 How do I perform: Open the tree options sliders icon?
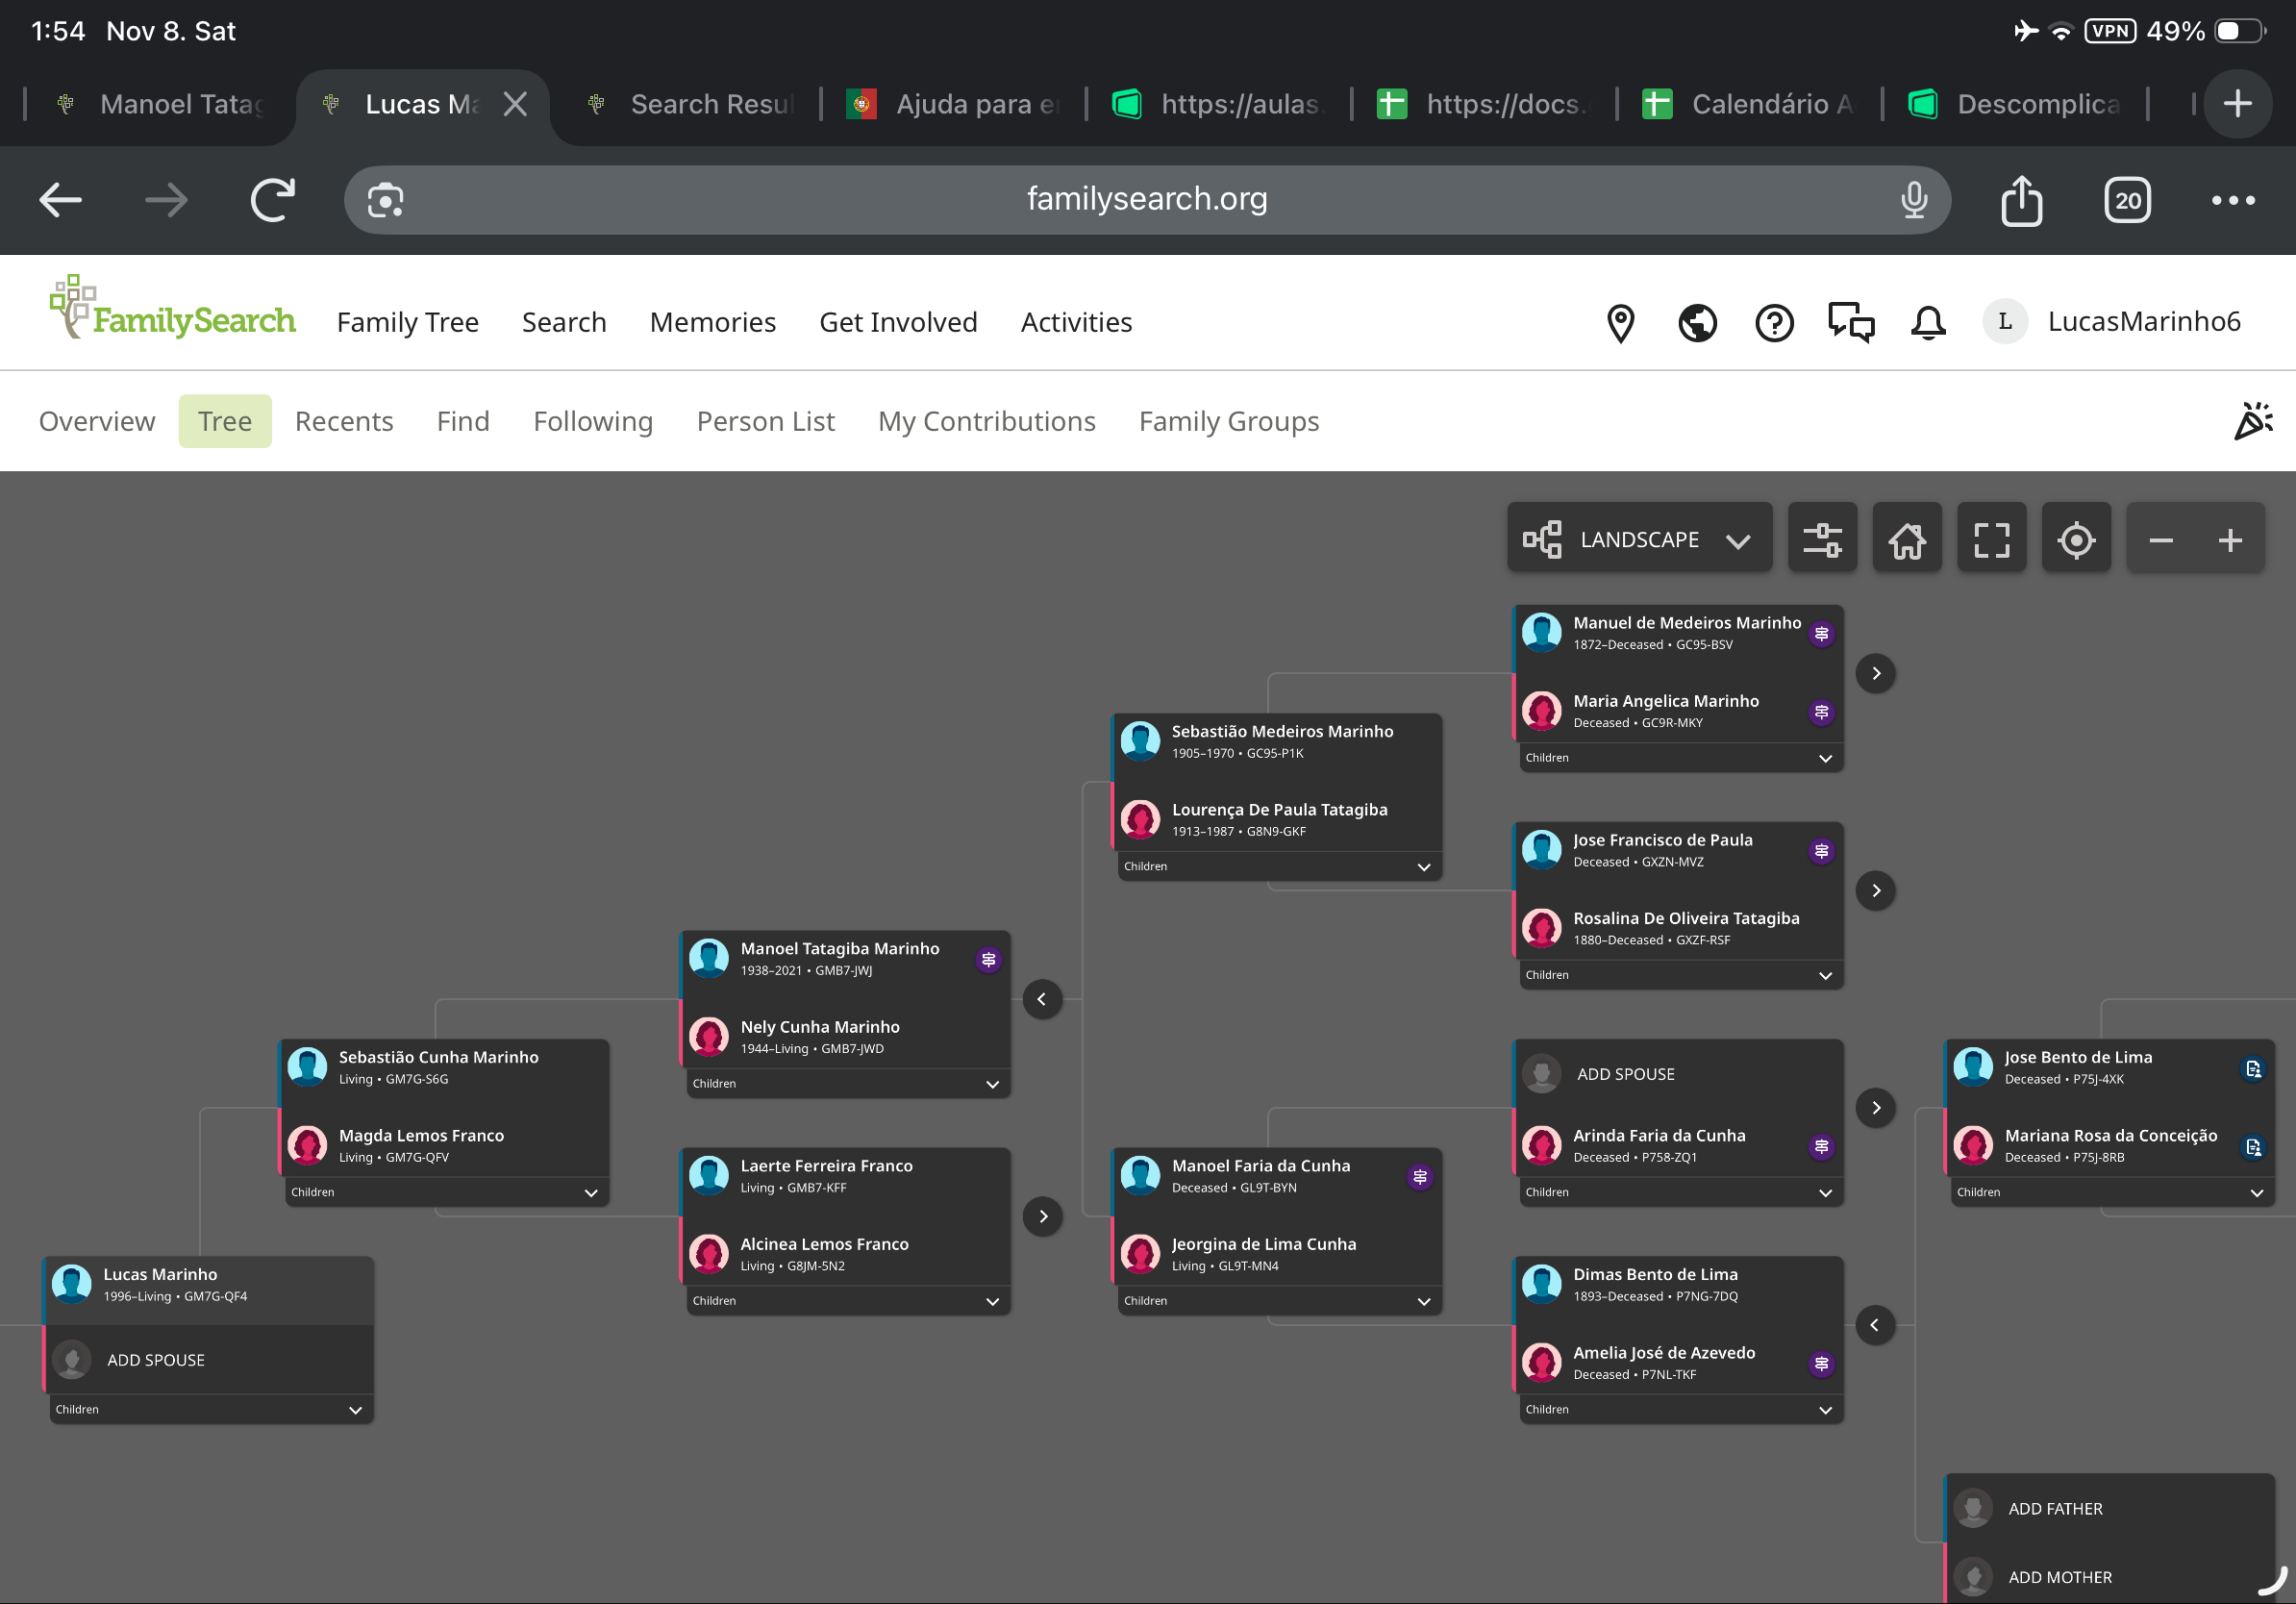click(1821, 540)
